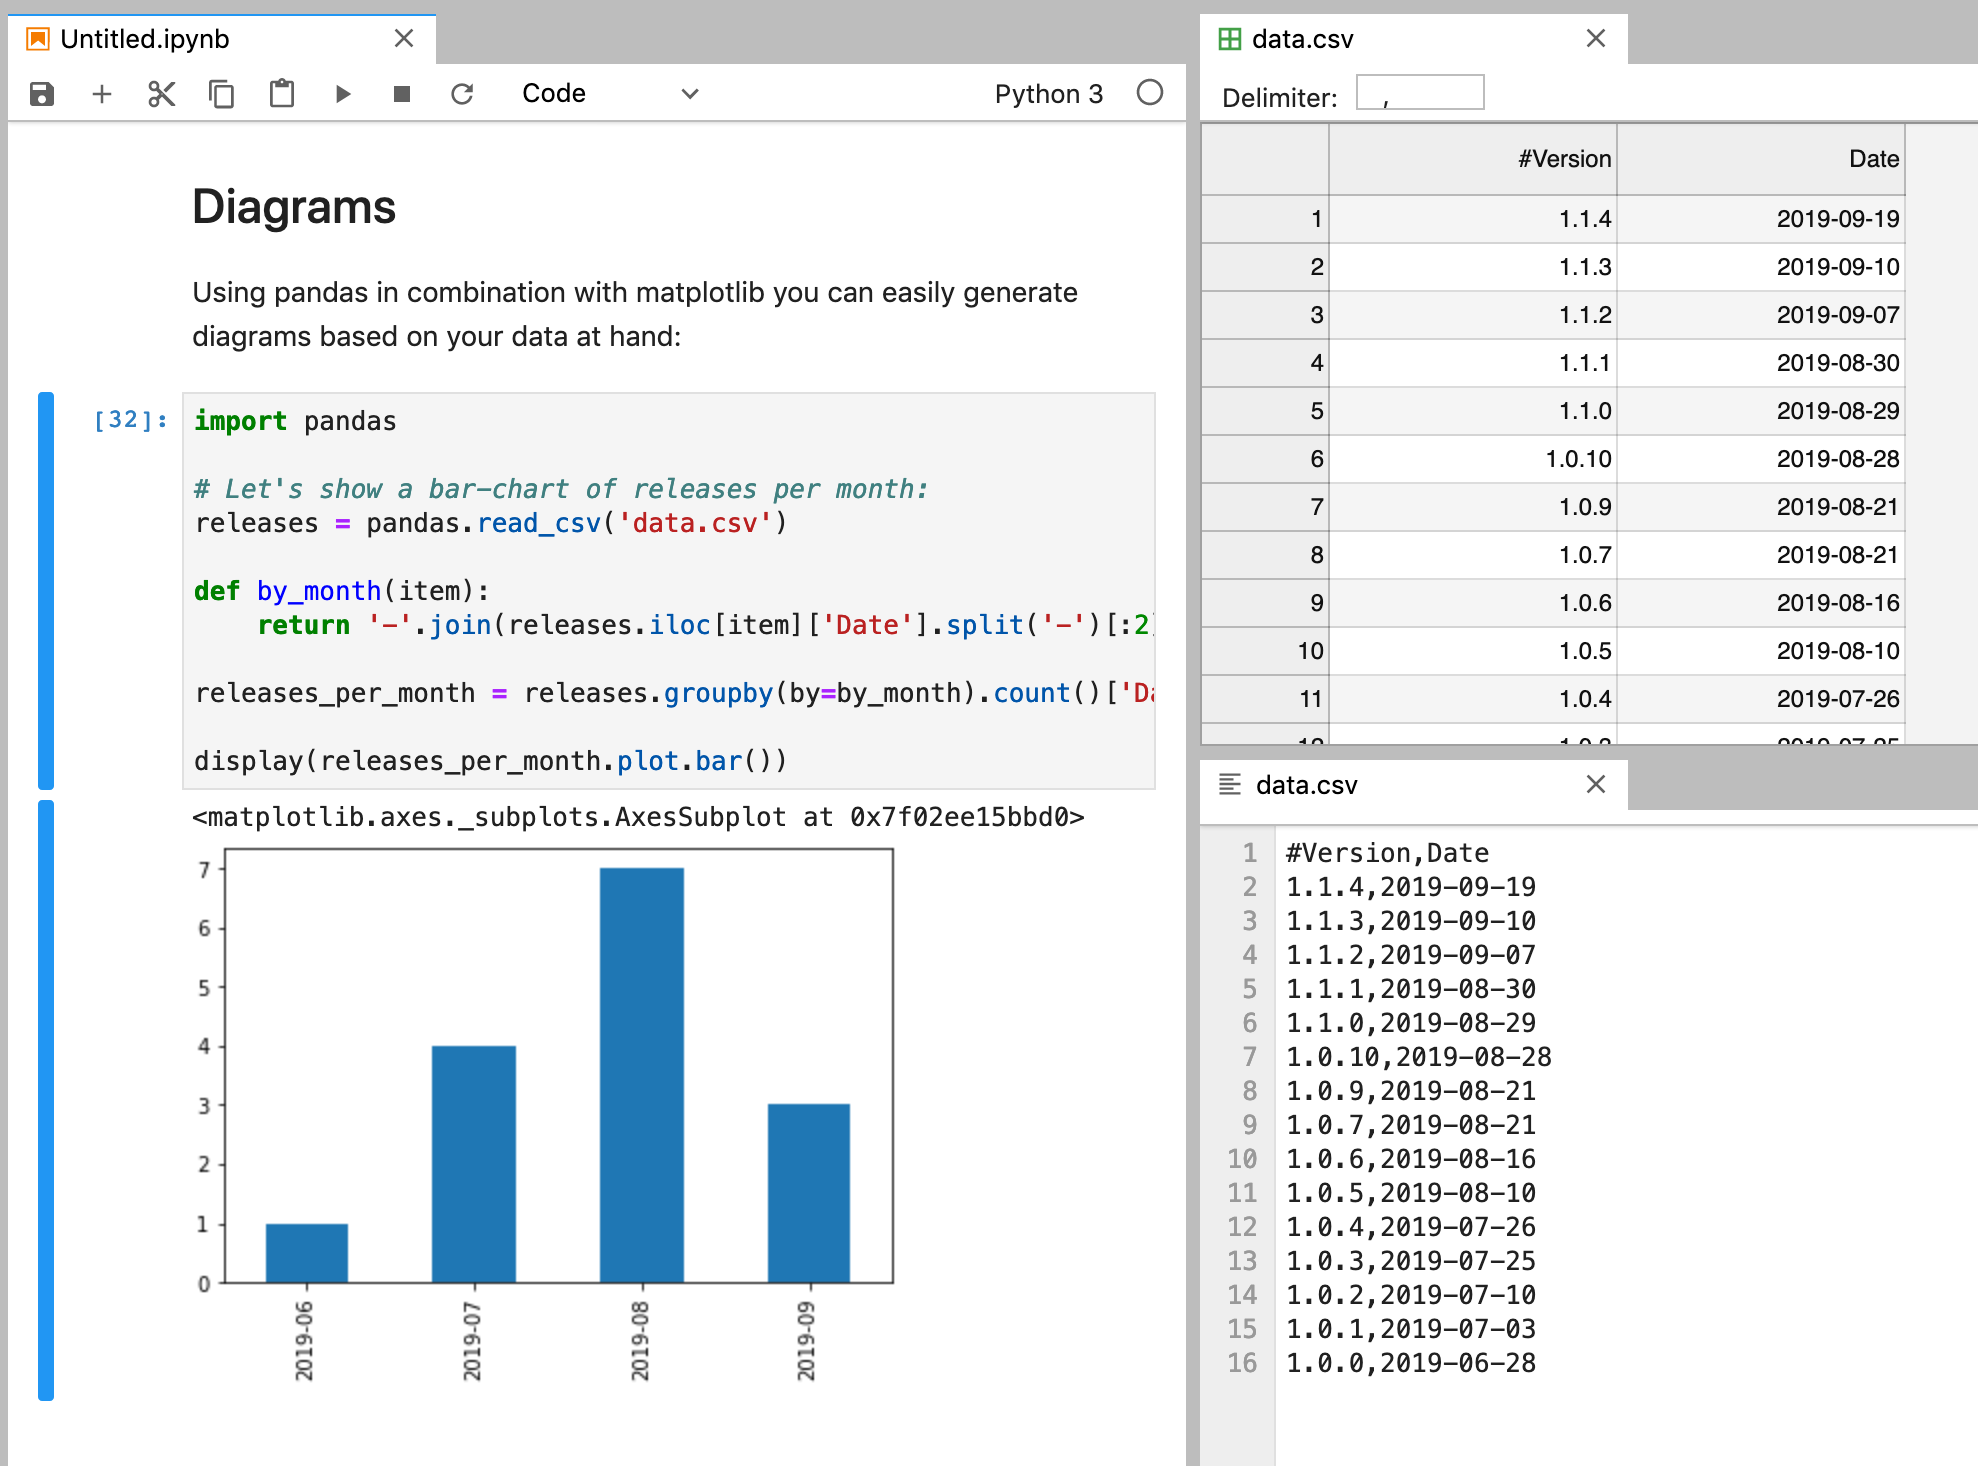The image size is (1978, 1466).
Task: Click the code cell prompt [32]:
Action: (x=130, y=420)
